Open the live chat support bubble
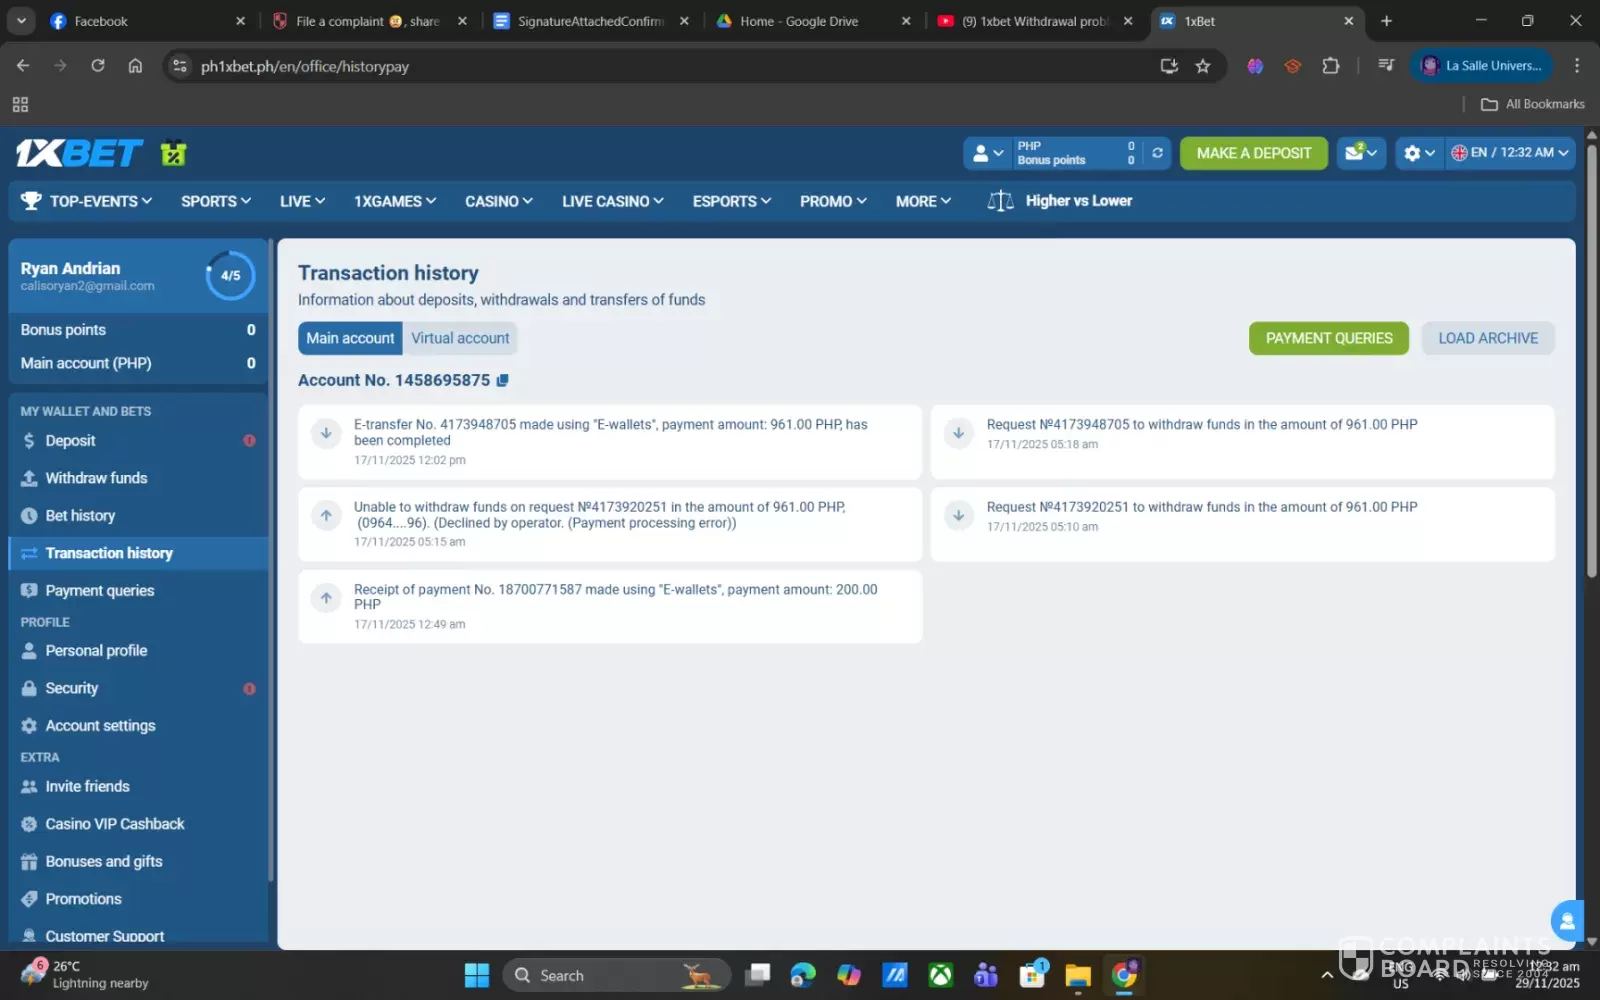1600x1000 pixels. (1566, 920)
